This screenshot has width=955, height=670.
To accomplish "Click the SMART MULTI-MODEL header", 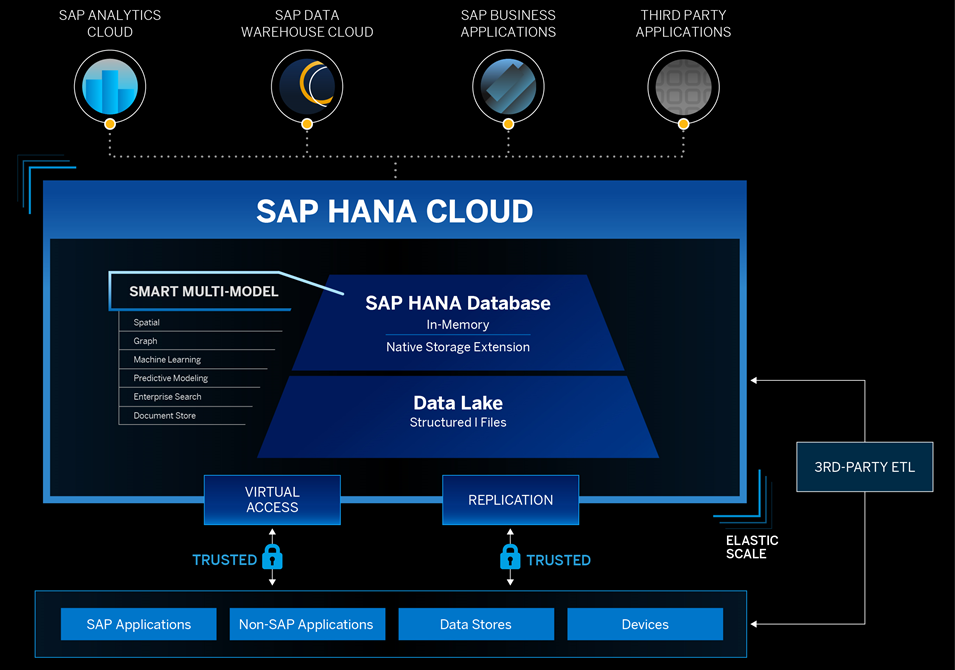I will coord(203,292).
